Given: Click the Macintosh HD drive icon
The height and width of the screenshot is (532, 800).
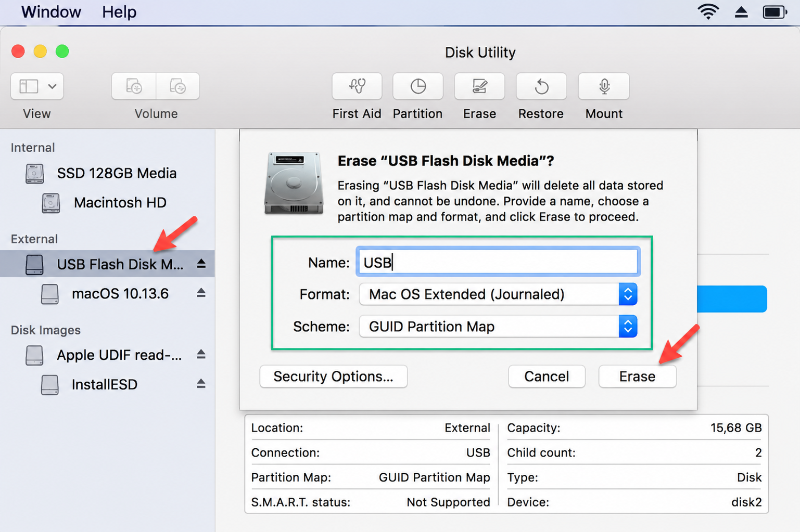Looking at the screenshot, I should pos(51,202).
